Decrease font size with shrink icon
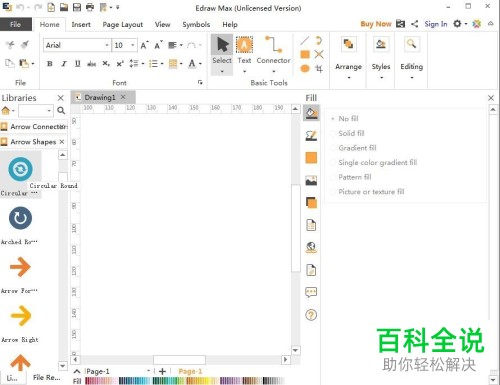Screen dimensions: 500x385 [x=158, y=45]
